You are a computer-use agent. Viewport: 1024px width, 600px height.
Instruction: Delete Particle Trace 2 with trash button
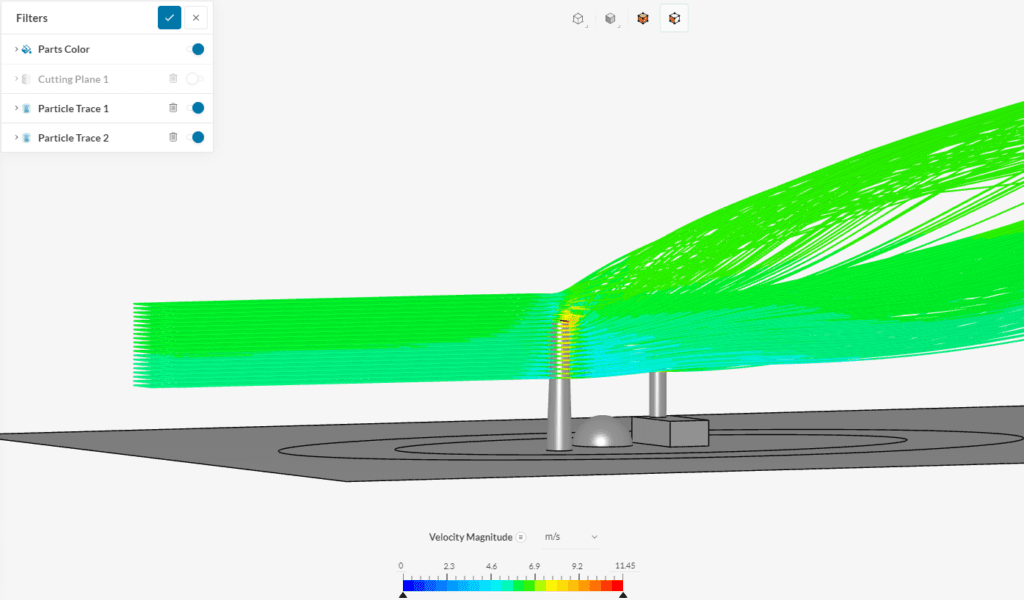pyautogui.click(x=172, y=137)
